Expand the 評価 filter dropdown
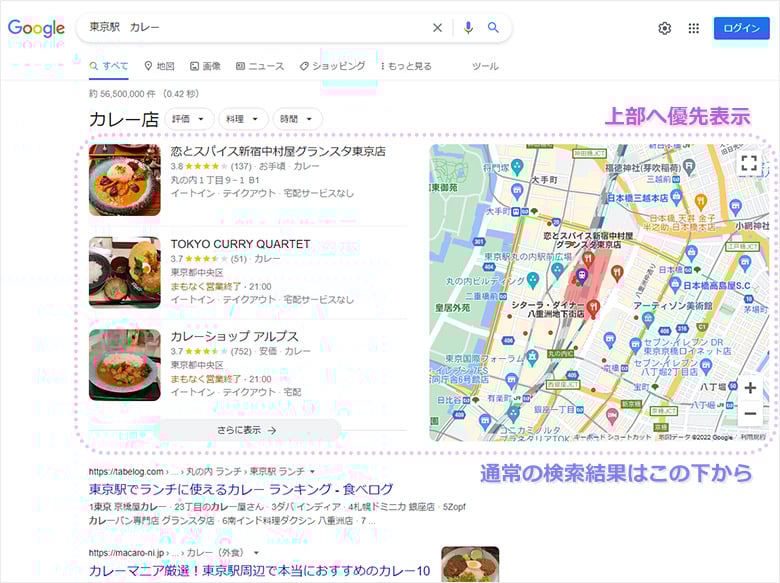The height and width of the screenshot is (583, 780). click(x=189, y=119)
